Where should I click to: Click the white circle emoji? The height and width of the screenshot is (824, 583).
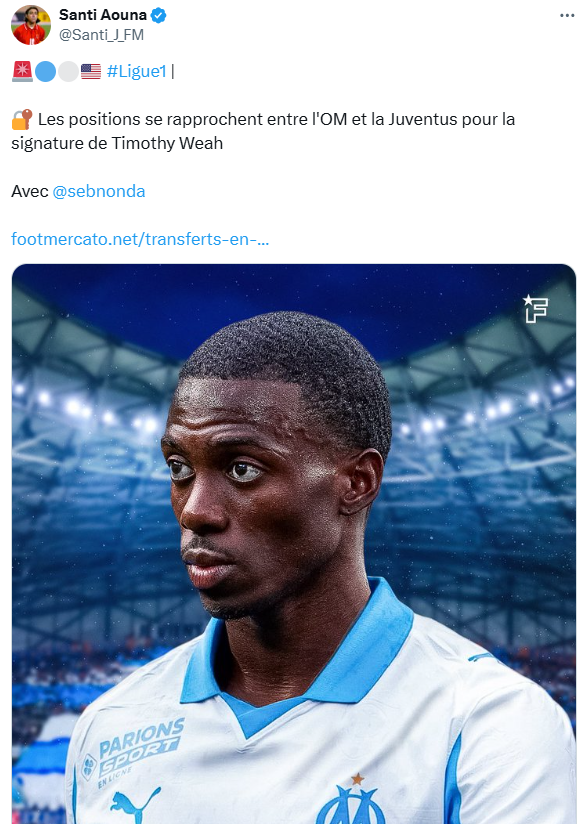[x=68, y=71]
